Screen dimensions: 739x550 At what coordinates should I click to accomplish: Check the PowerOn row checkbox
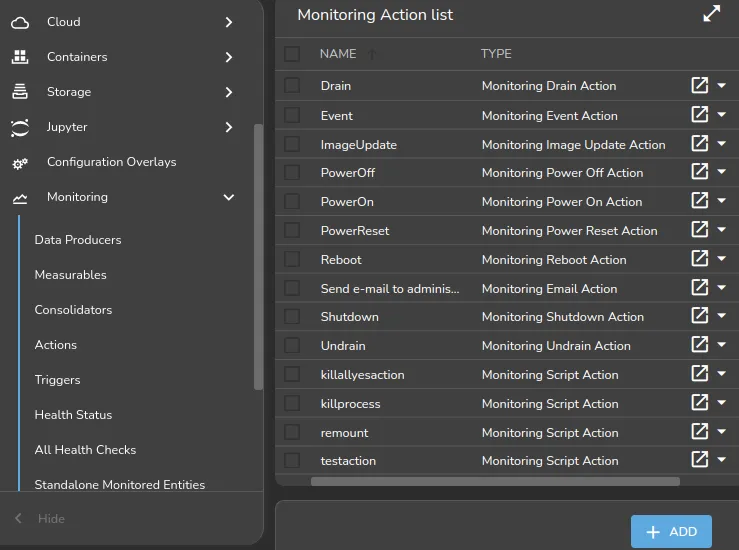(292, 201)
